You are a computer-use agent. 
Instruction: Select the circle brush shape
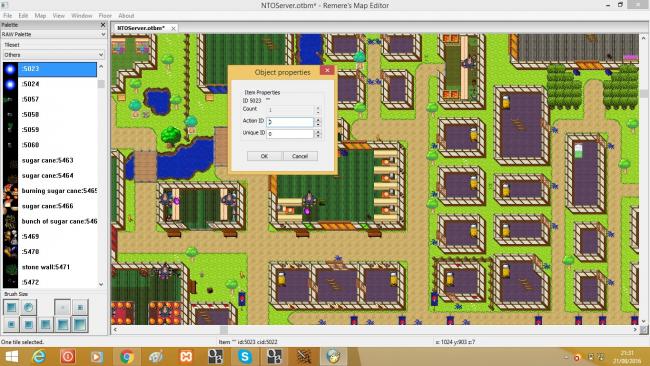[29, 307]
